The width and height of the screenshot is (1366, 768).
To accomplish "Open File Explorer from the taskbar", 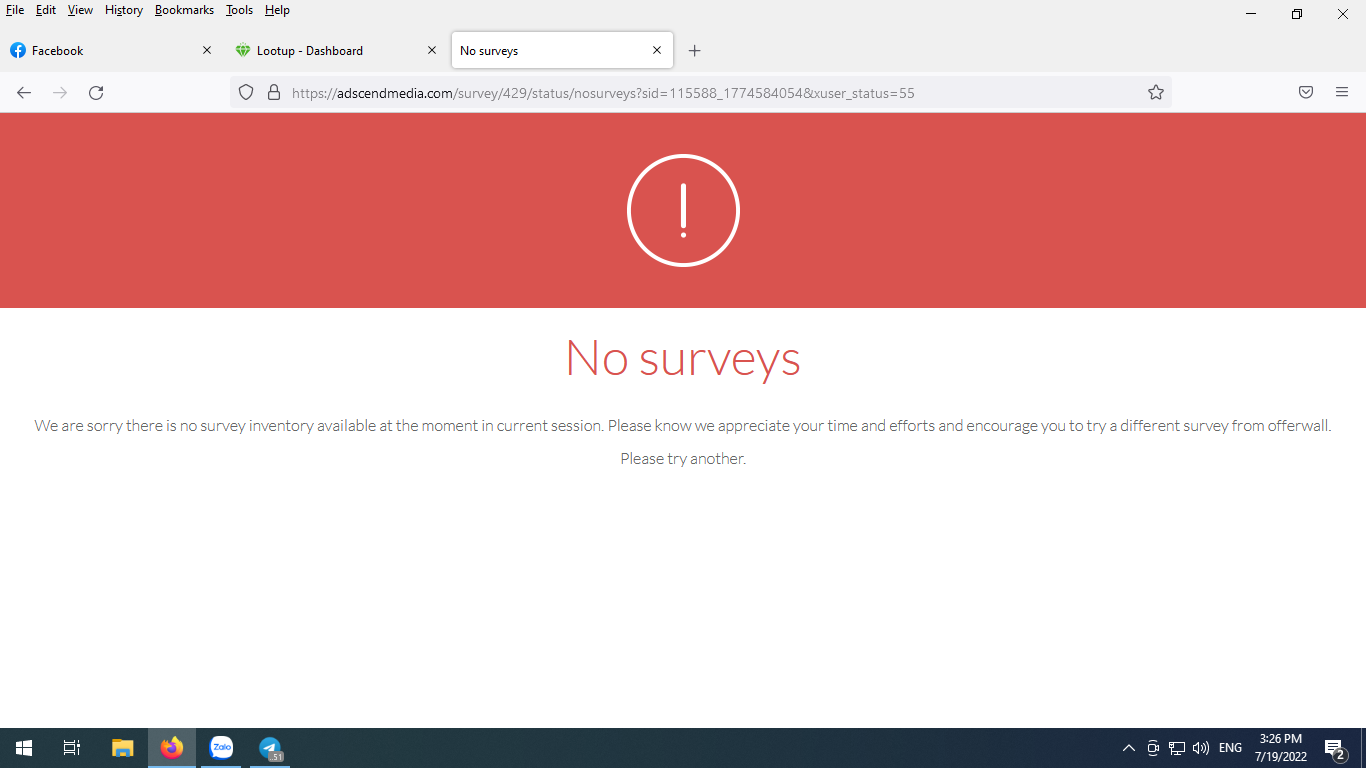I will pos(122,748).
